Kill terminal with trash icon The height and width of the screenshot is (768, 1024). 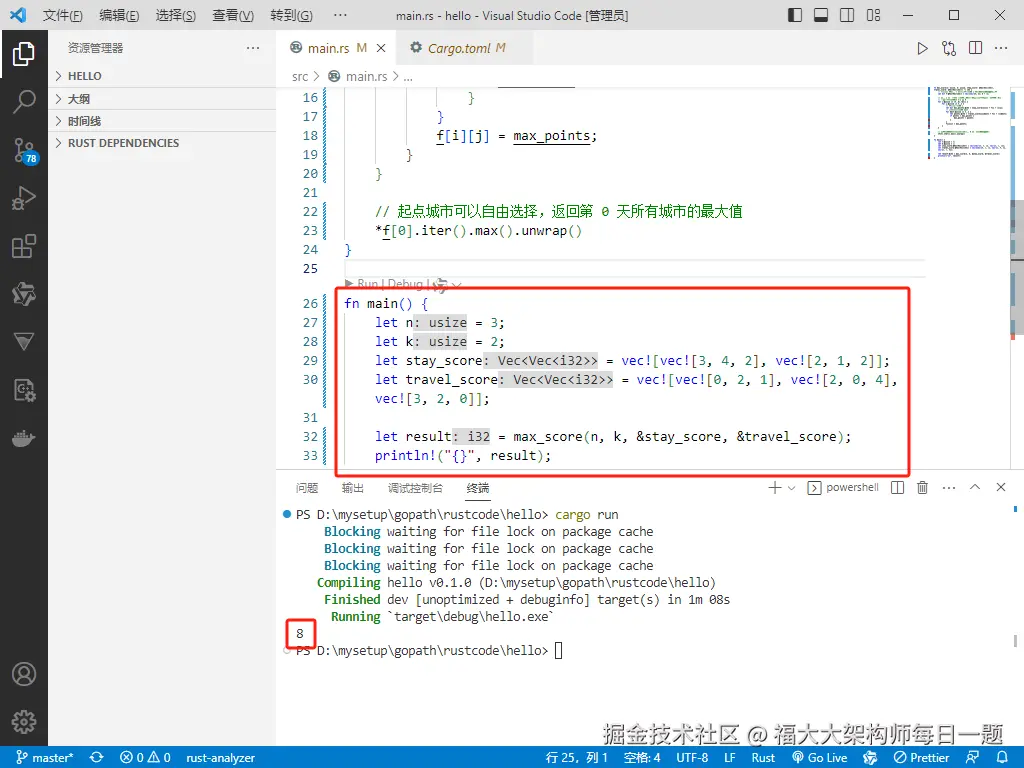922,487
